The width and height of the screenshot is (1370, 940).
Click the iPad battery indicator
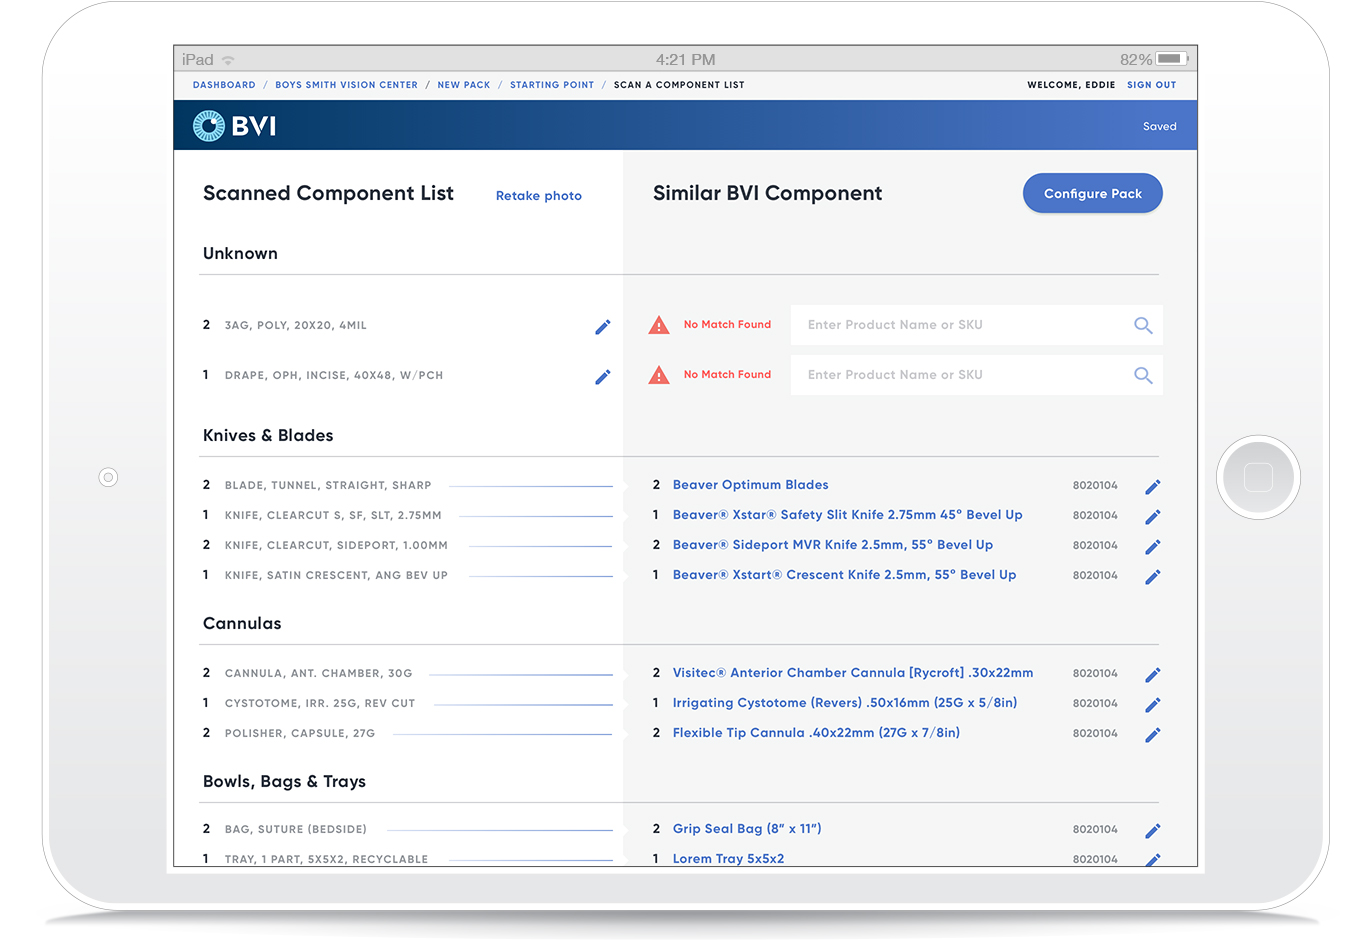coord(1173,59)
